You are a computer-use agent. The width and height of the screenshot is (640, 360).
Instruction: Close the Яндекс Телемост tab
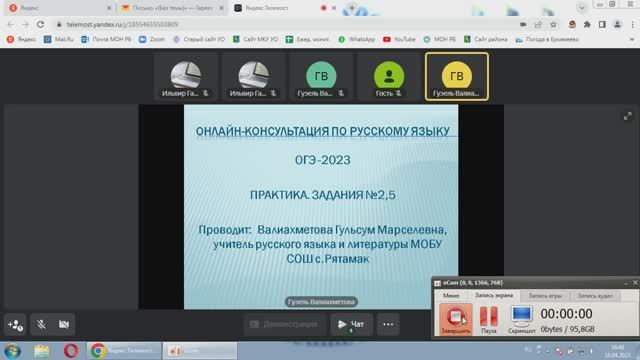[x=333, y=8]
